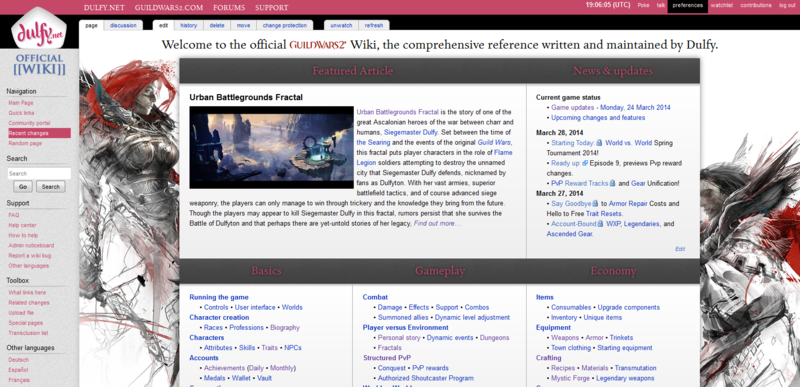
Task: Open the Flame Legion link in the featured article
Action: coord(434,158)
